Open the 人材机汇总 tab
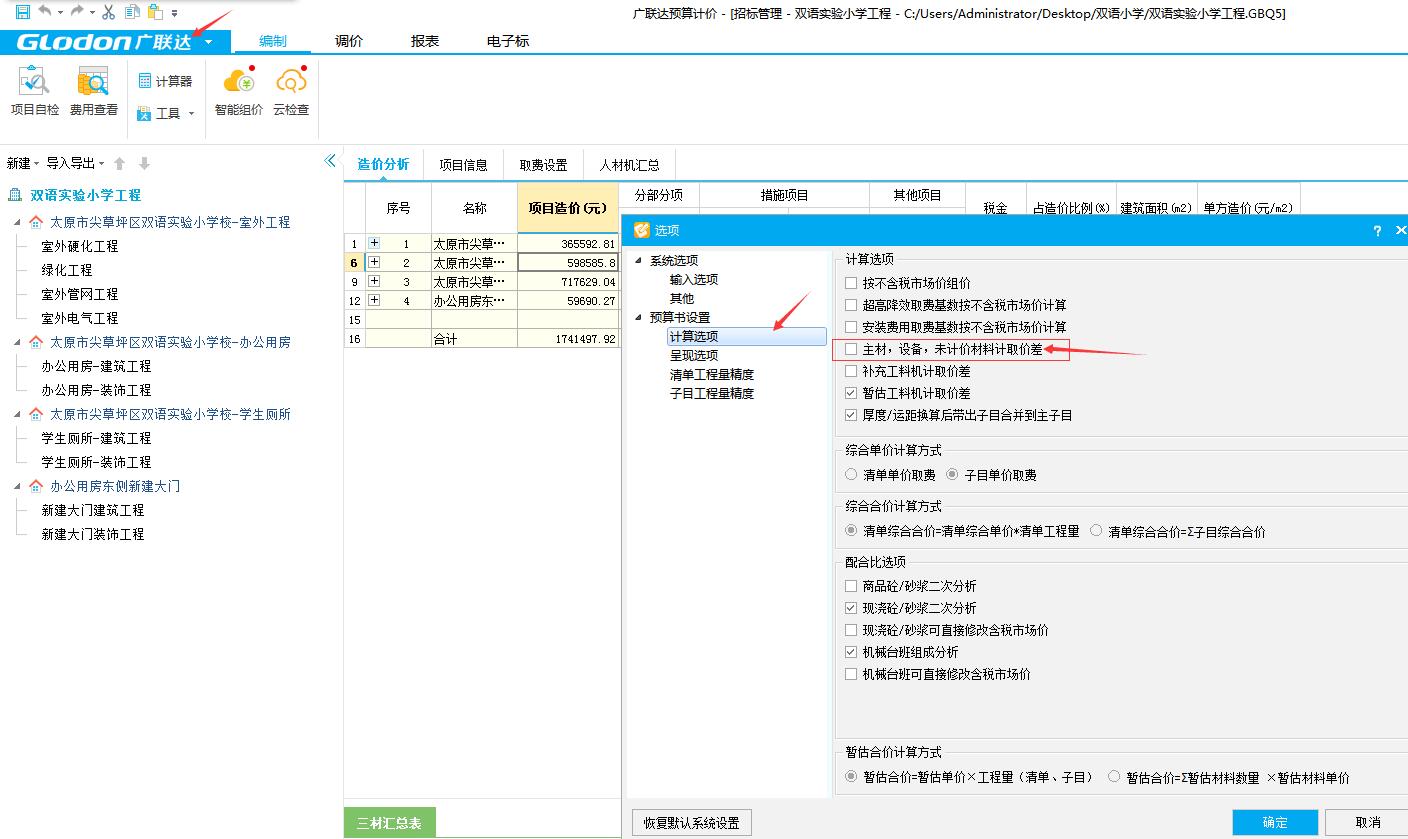Screen dimensions: 1408x839 [x=630, y=165]
